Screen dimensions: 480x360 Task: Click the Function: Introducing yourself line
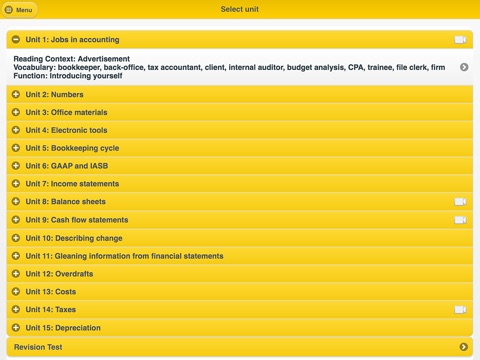(x=68, y=76)
